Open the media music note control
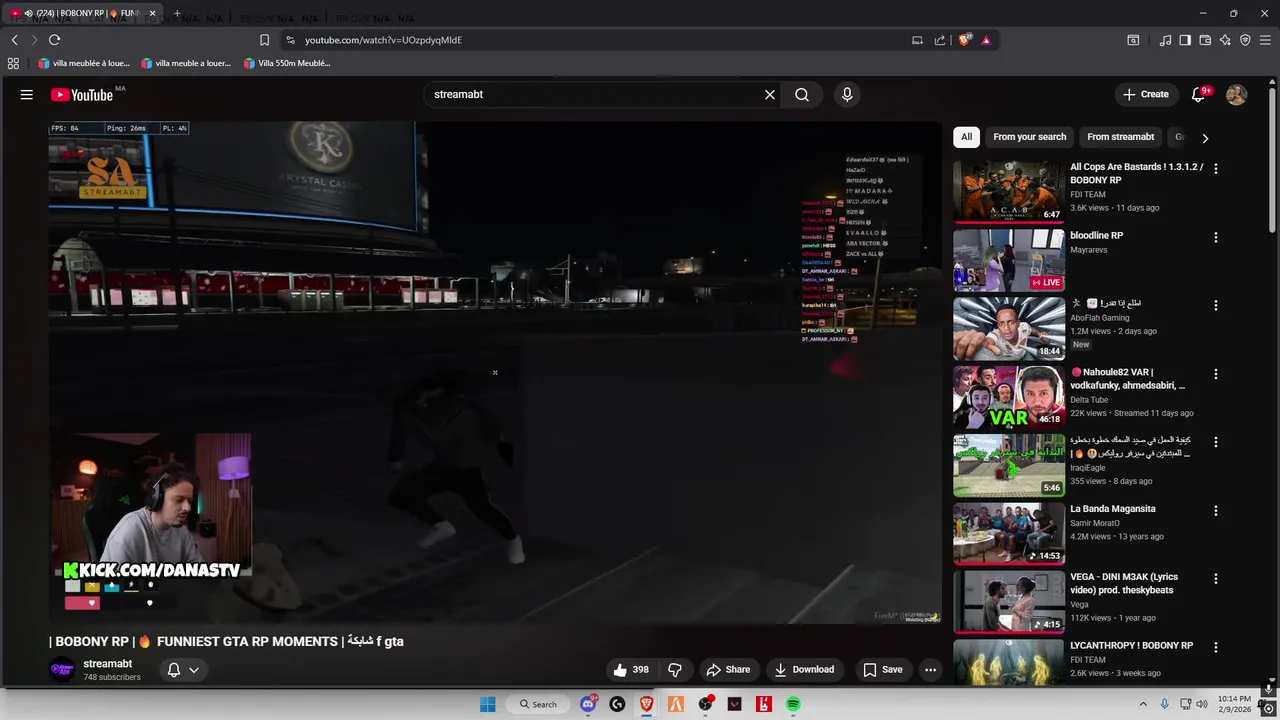This screenshot has height=720, width=1280. (1165, 40)
